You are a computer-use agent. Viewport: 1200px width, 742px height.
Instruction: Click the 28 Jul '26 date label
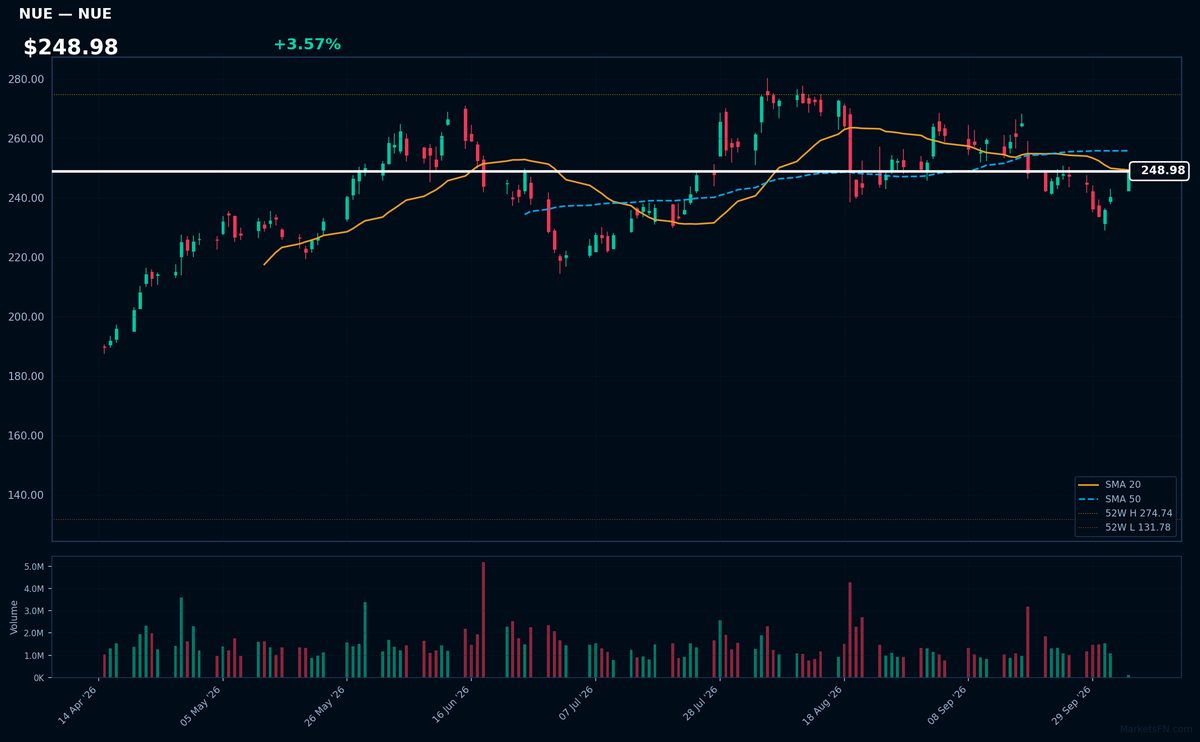[700, 705]
